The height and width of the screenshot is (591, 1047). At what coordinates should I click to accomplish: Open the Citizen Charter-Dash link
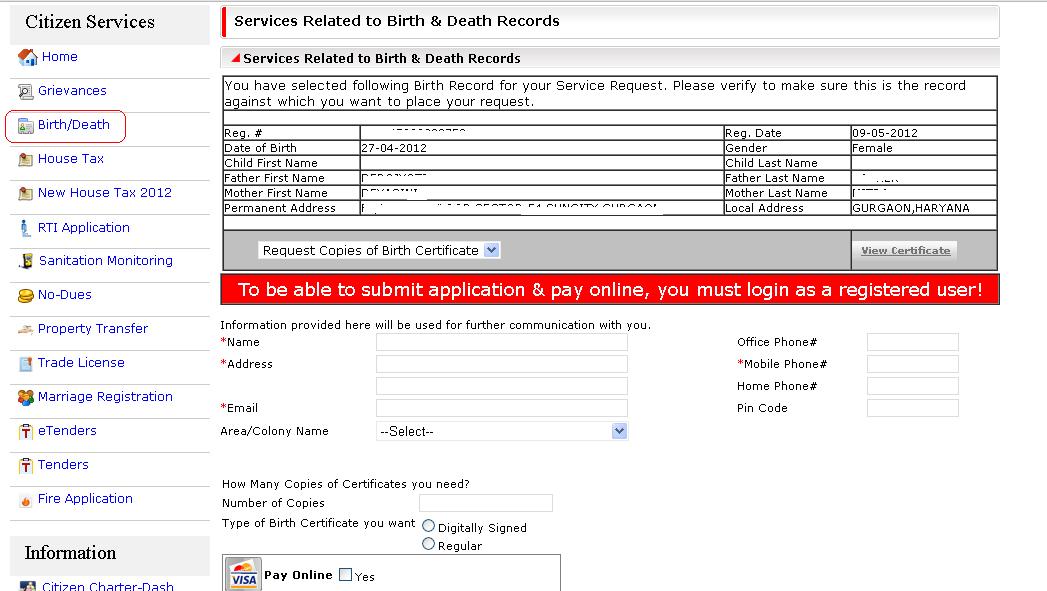tap(108, 586)
